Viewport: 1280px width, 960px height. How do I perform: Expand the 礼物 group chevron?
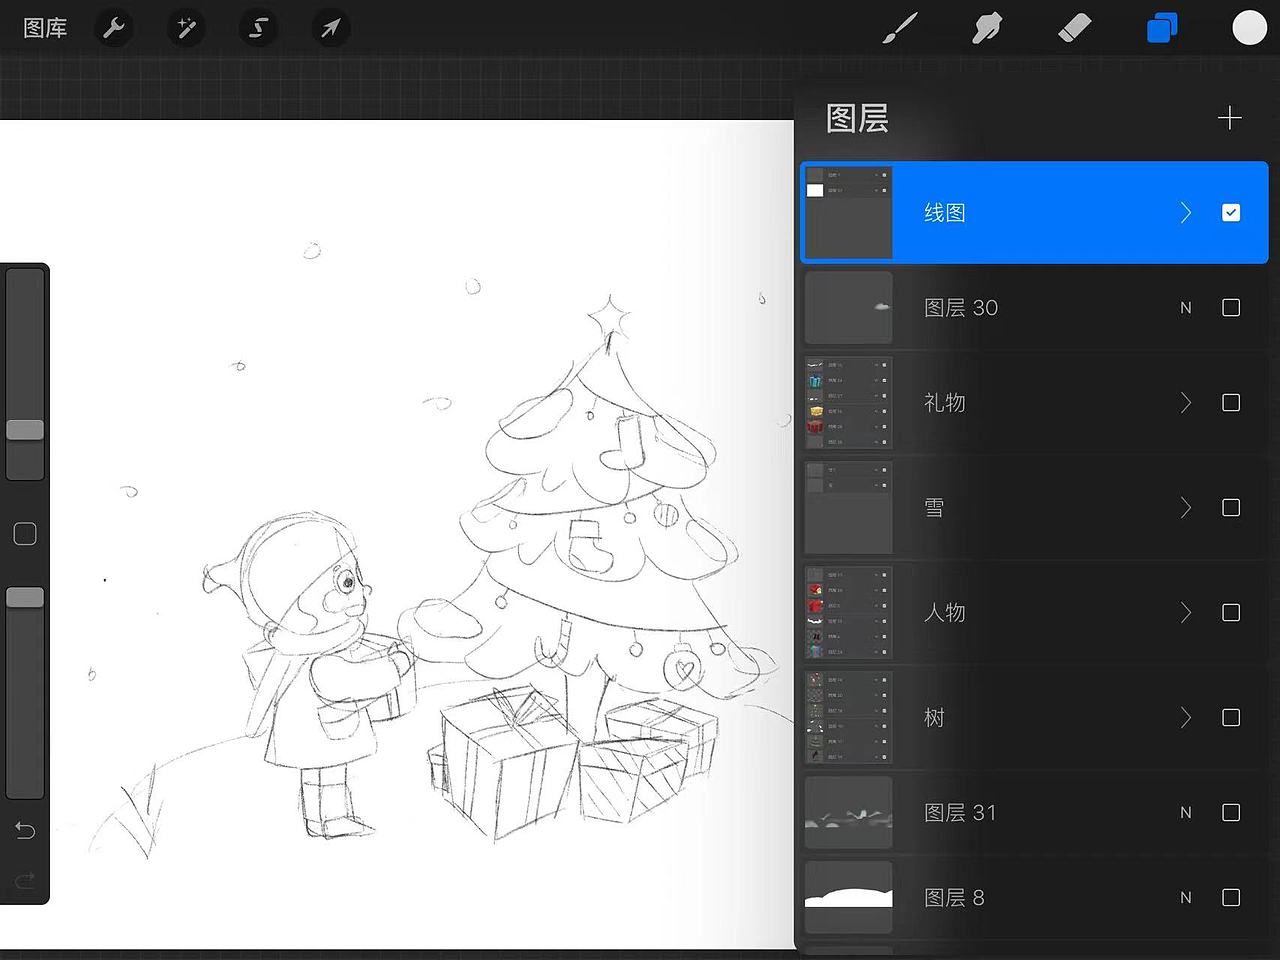coord(1186,403)
